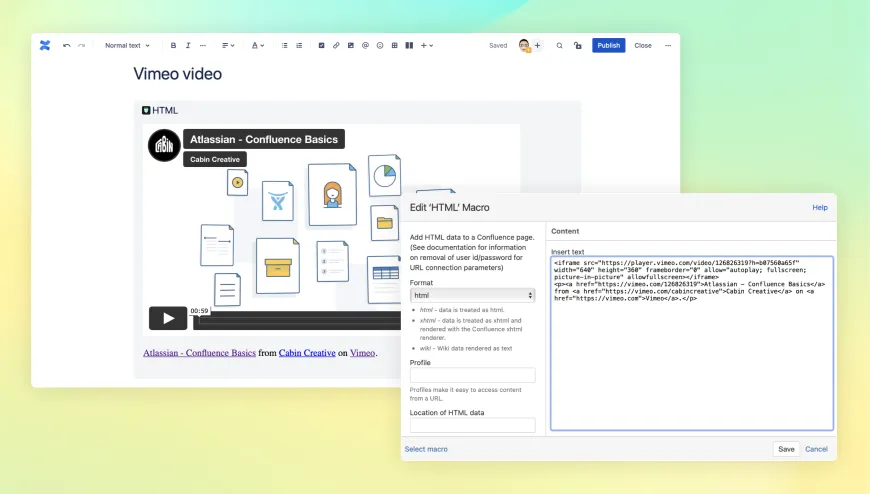Open the Normal text style dropdown

click(x=128, y=45)
